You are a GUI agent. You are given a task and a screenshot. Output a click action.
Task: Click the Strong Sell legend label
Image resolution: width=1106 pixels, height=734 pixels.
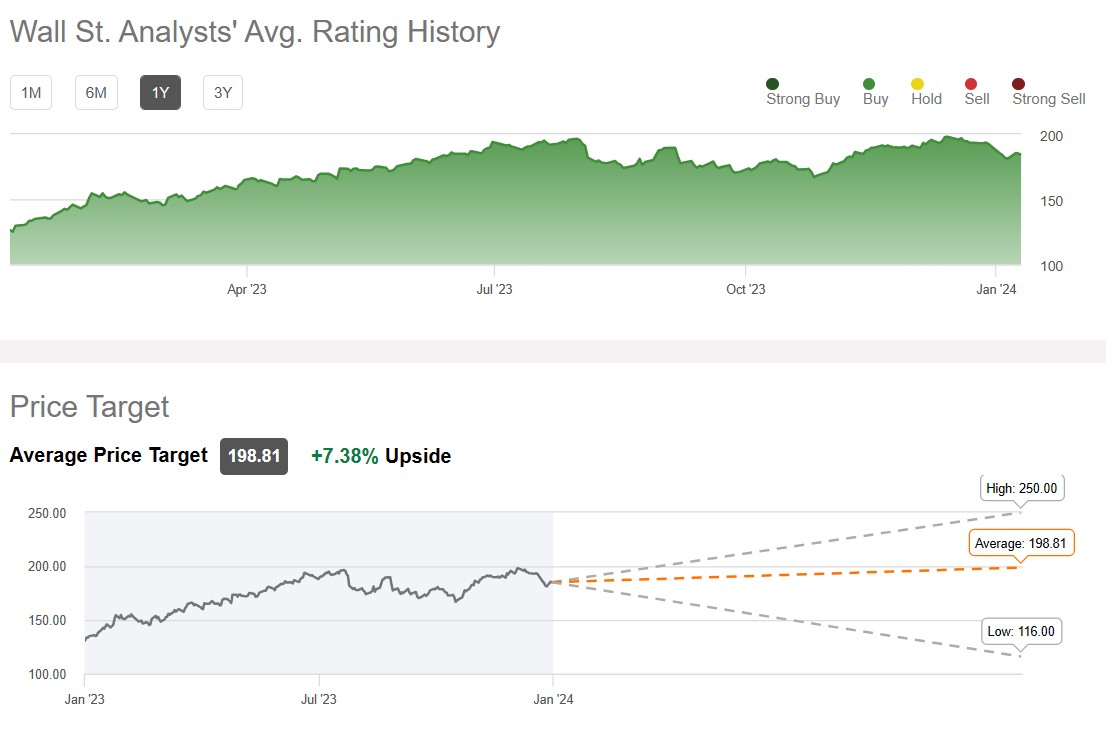click(1048, 99)
